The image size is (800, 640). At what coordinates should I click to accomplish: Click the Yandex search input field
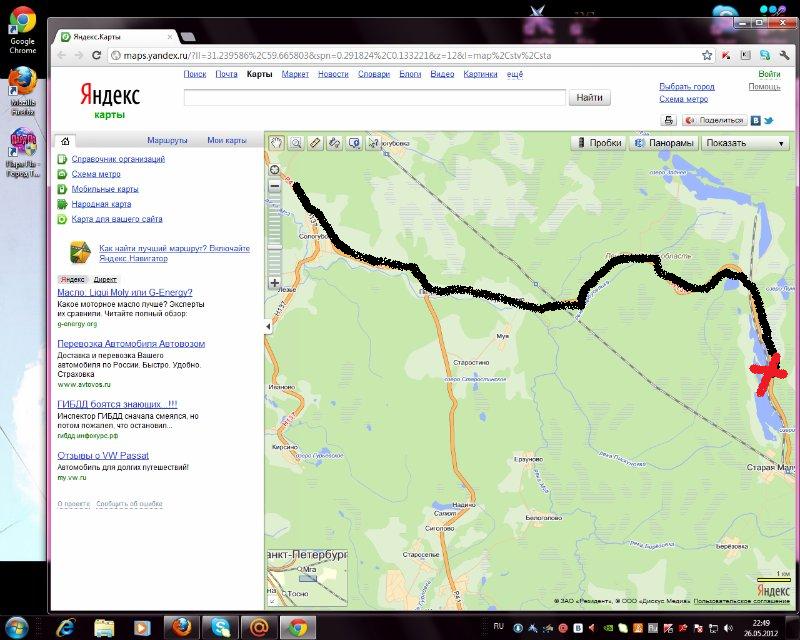[x=374, y=97]
